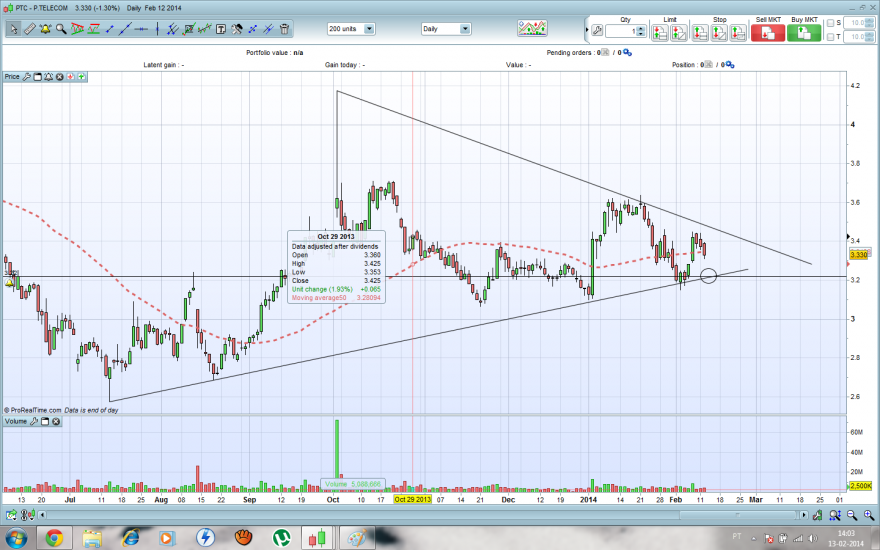Open the hammer and wrench object settings

coord(237,29)
